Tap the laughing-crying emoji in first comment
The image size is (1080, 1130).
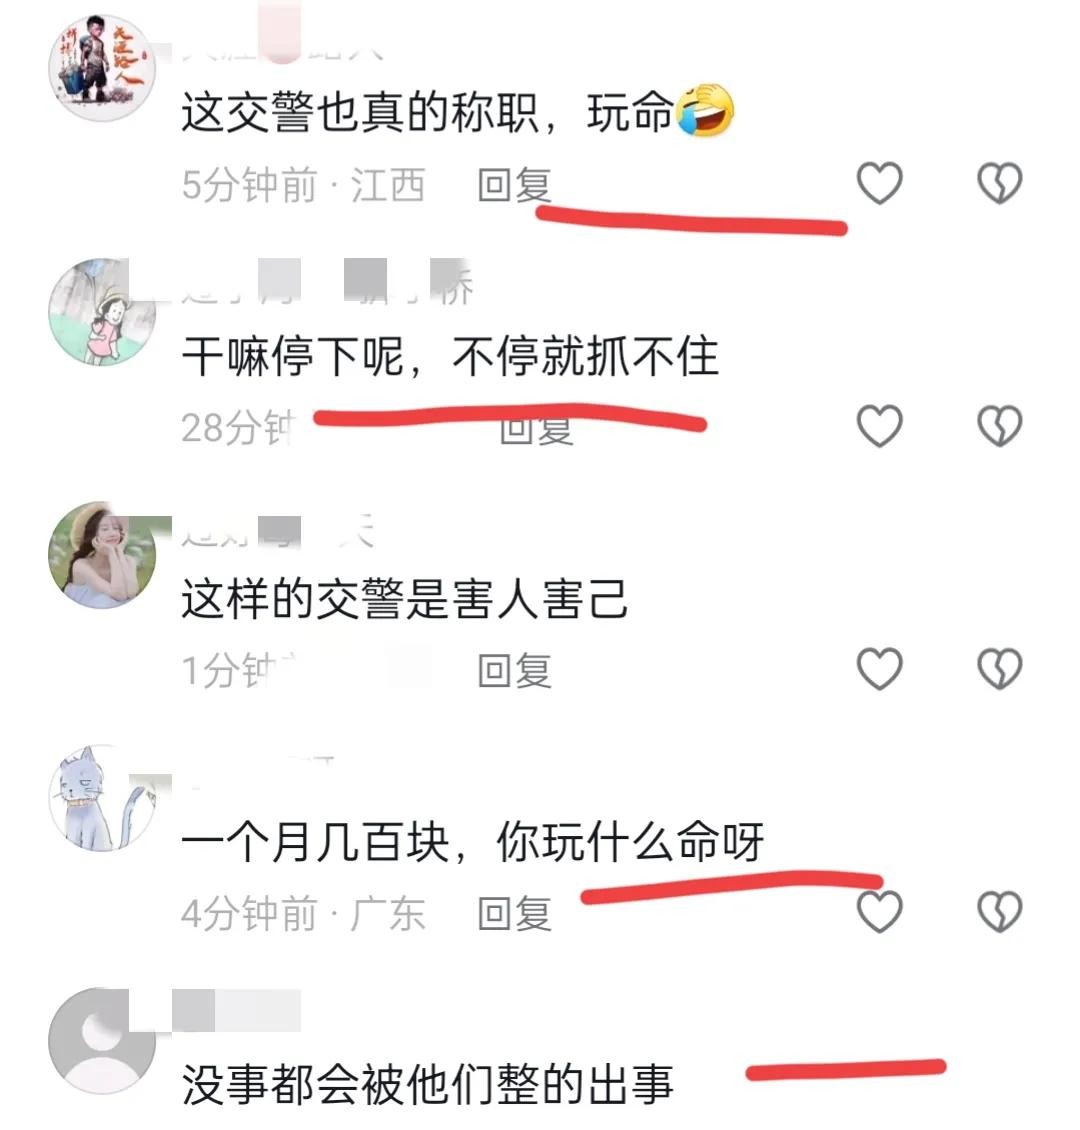tap(704, 110)
